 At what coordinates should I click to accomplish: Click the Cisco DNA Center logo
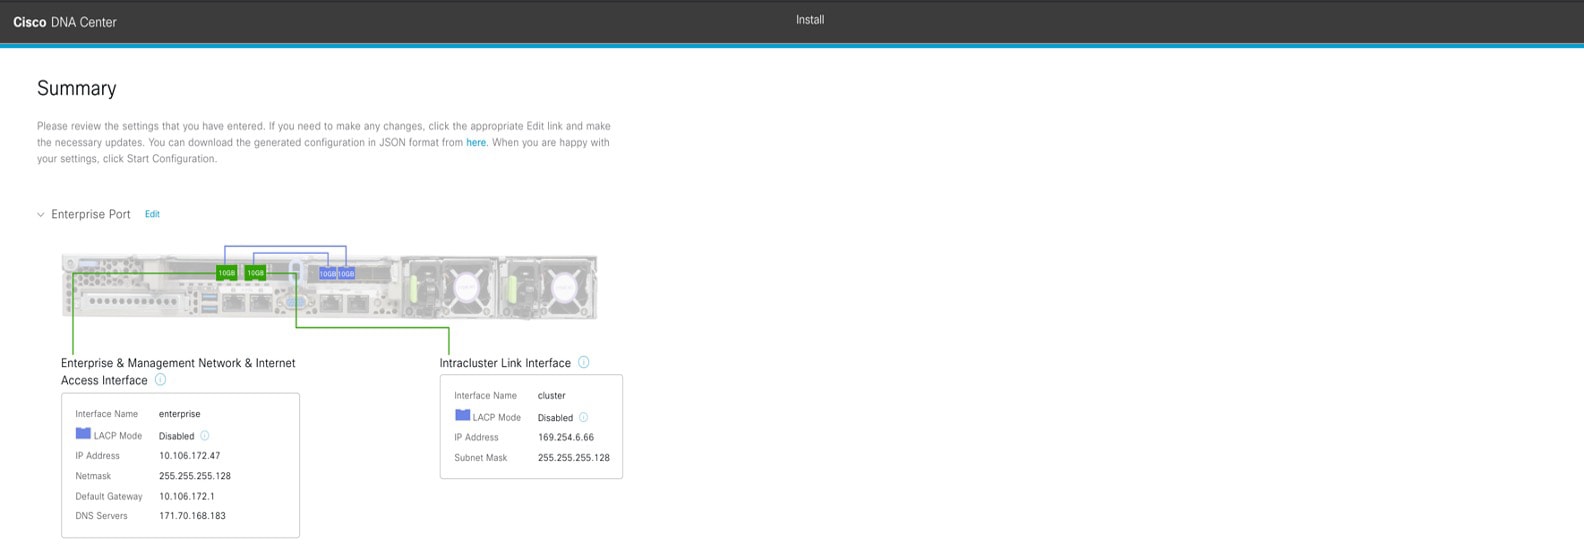click(x=65, y=22)
